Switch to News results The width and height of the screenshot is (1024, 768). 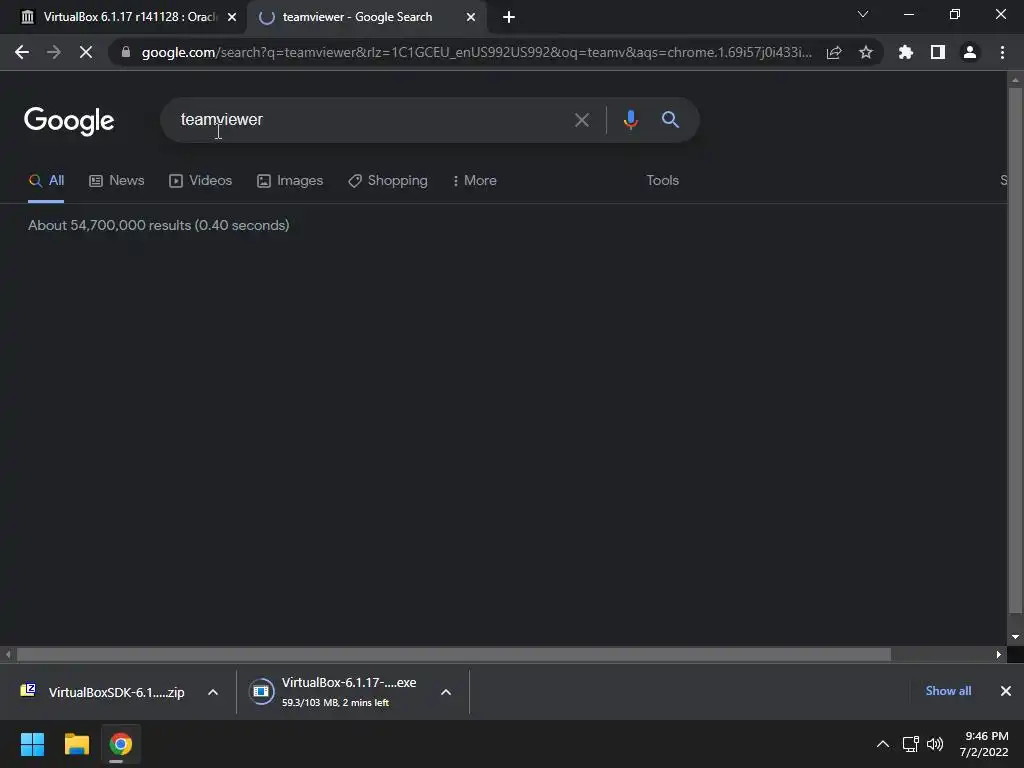point(117,181)
